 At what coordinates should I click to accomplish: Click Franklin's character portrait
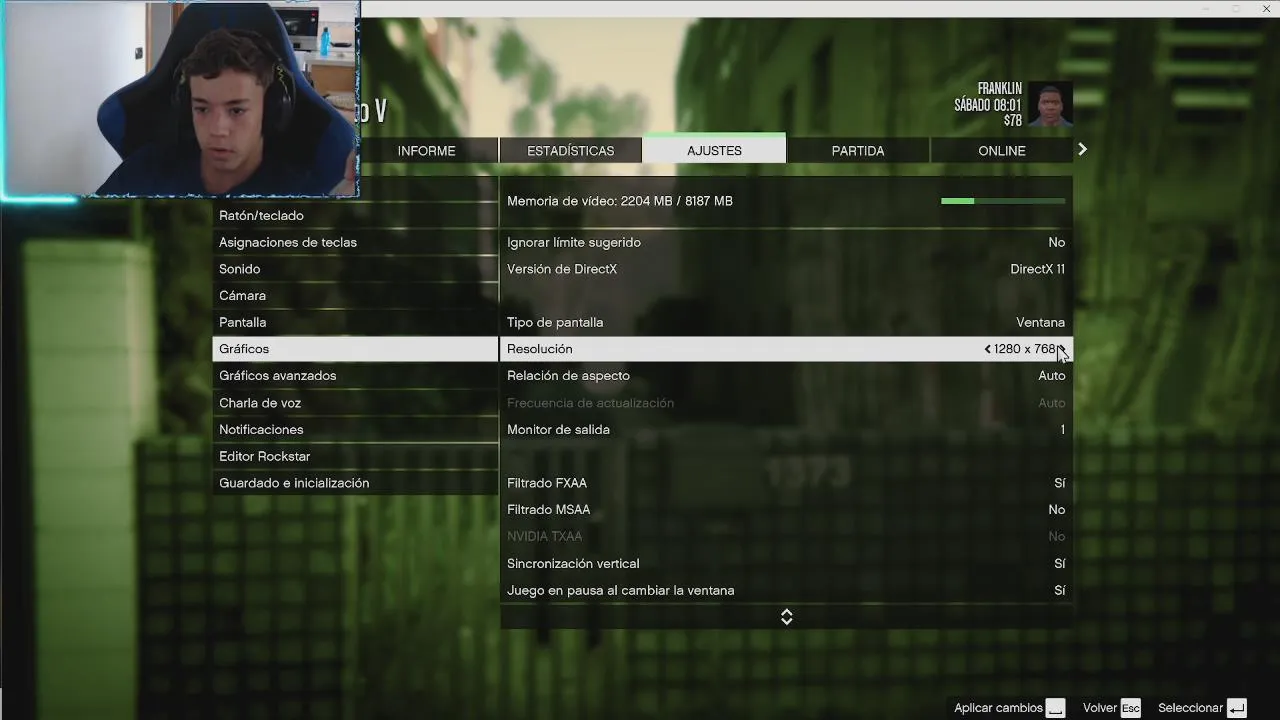1050,104
